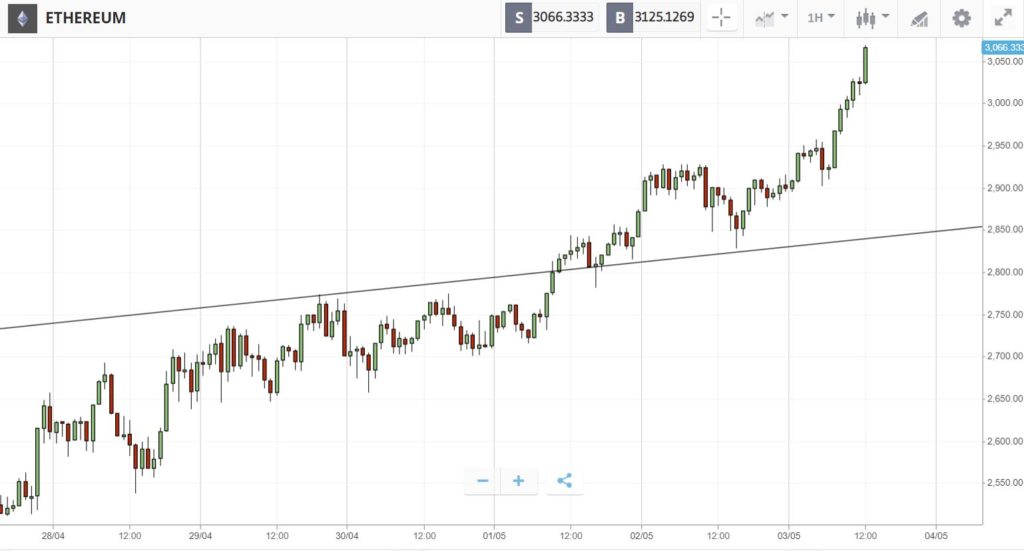Click the 01/05 date axis label
1024x551 pixels.
pyautogui.click(x=494, y=536)
